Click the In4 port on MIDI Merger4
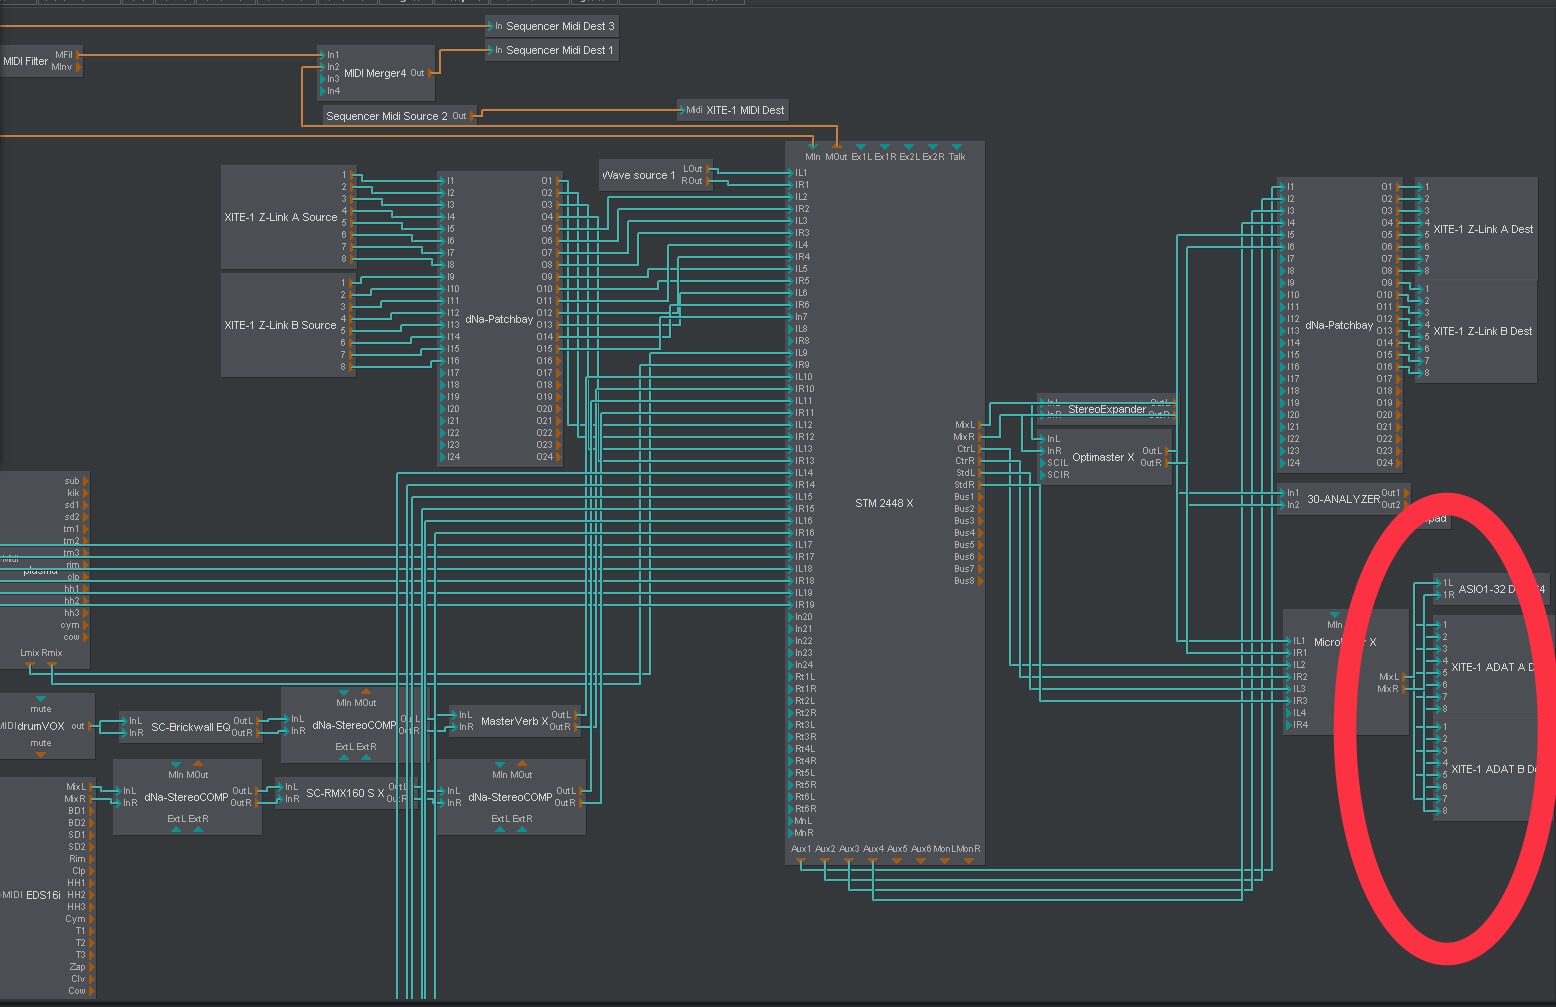Image resolution: width=1556 pixels, height=1007 pixels. pos(322,91)
